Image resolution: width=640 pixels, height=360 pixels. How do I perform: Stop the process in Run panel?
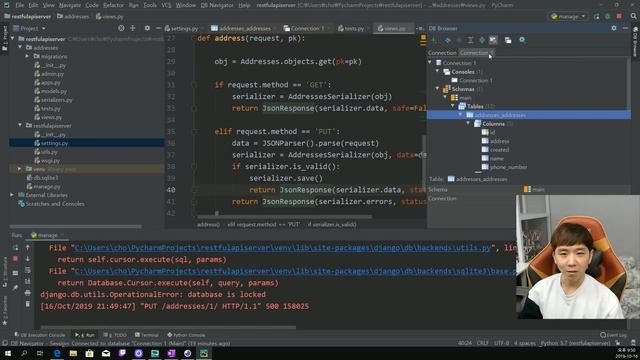[15, 259]
